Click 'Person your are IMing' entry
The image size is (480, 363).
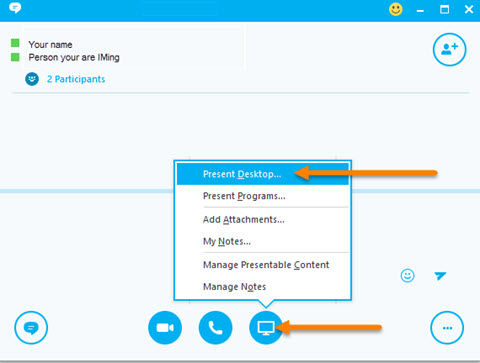click(x=74, y=57)
